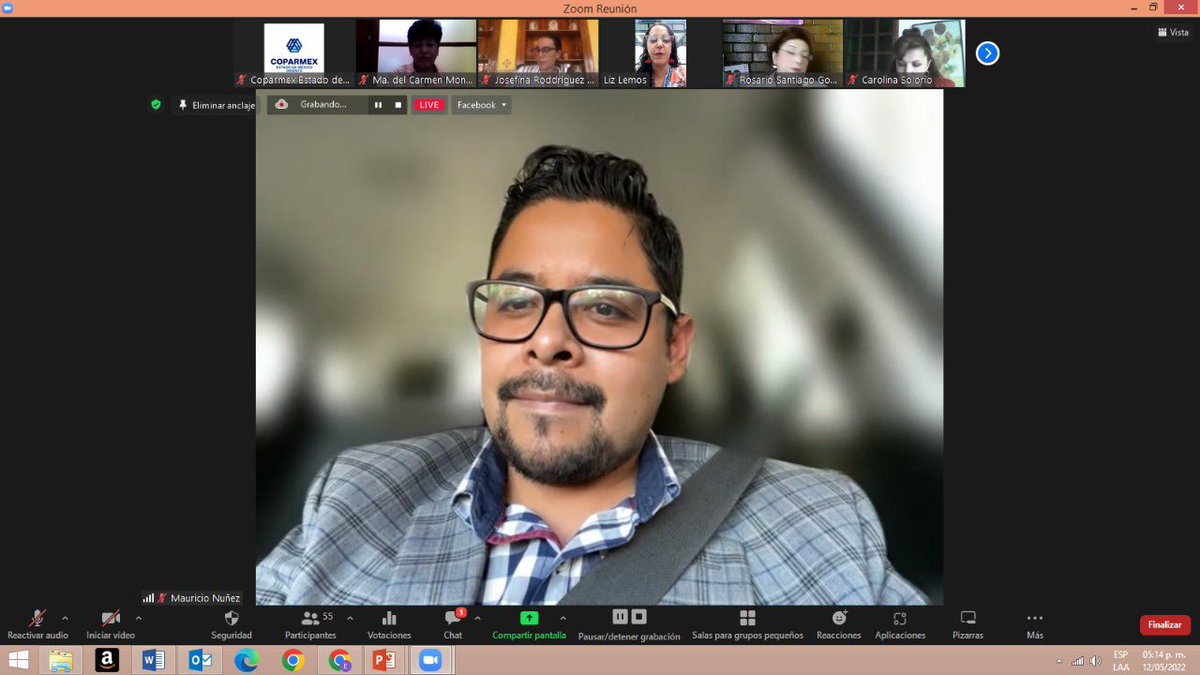Open the Vista view menu
The height and width of the screenshot is (675, 1200).
coord(1173,32)
